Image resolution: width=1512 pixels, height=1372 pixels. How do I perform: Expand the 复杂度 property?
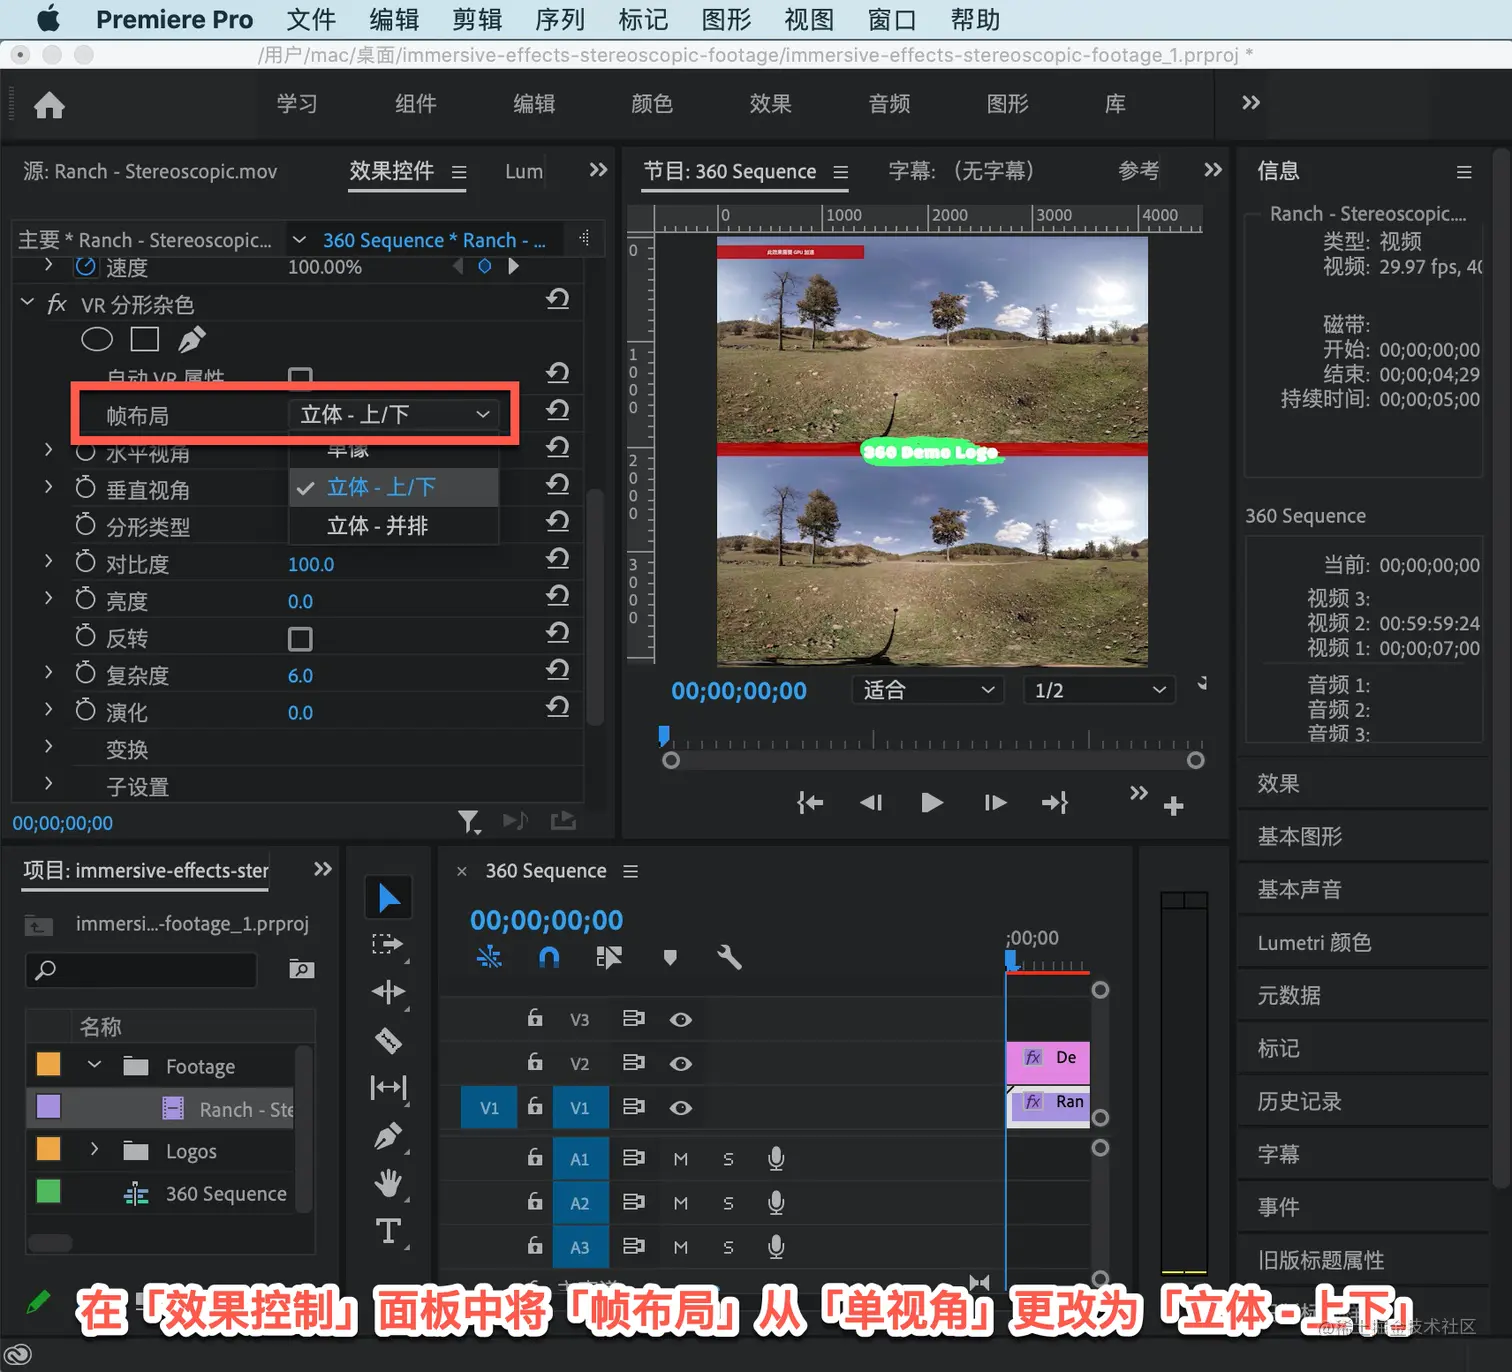48,672
